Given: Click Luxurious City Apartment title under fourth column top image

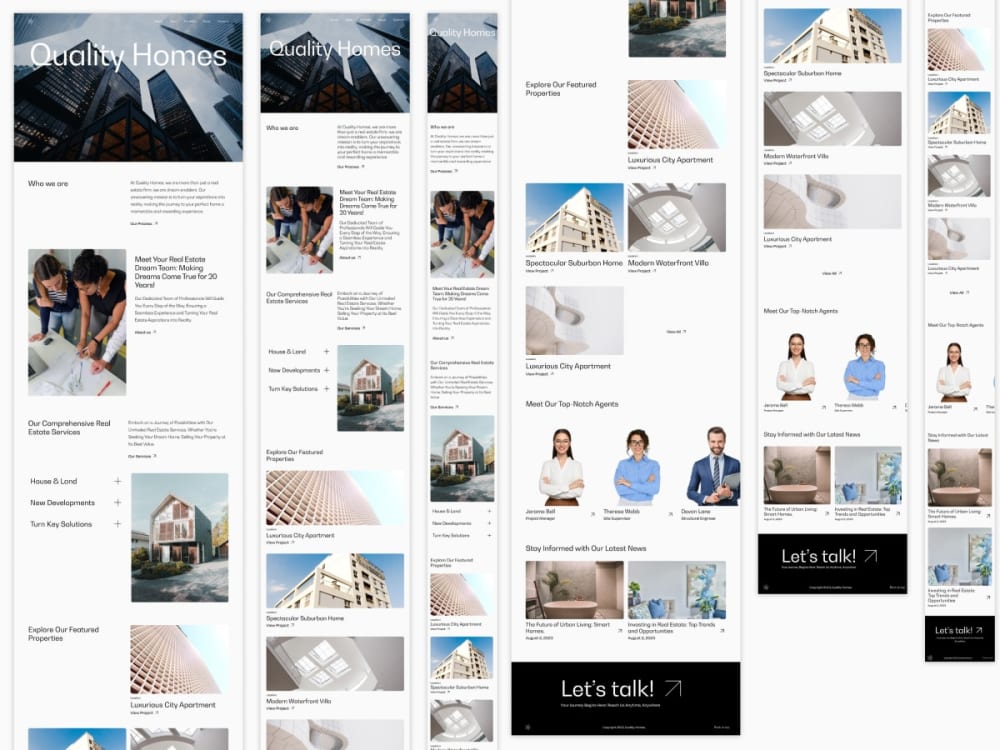Looking at the screenshot, I should tap(670, 160).
